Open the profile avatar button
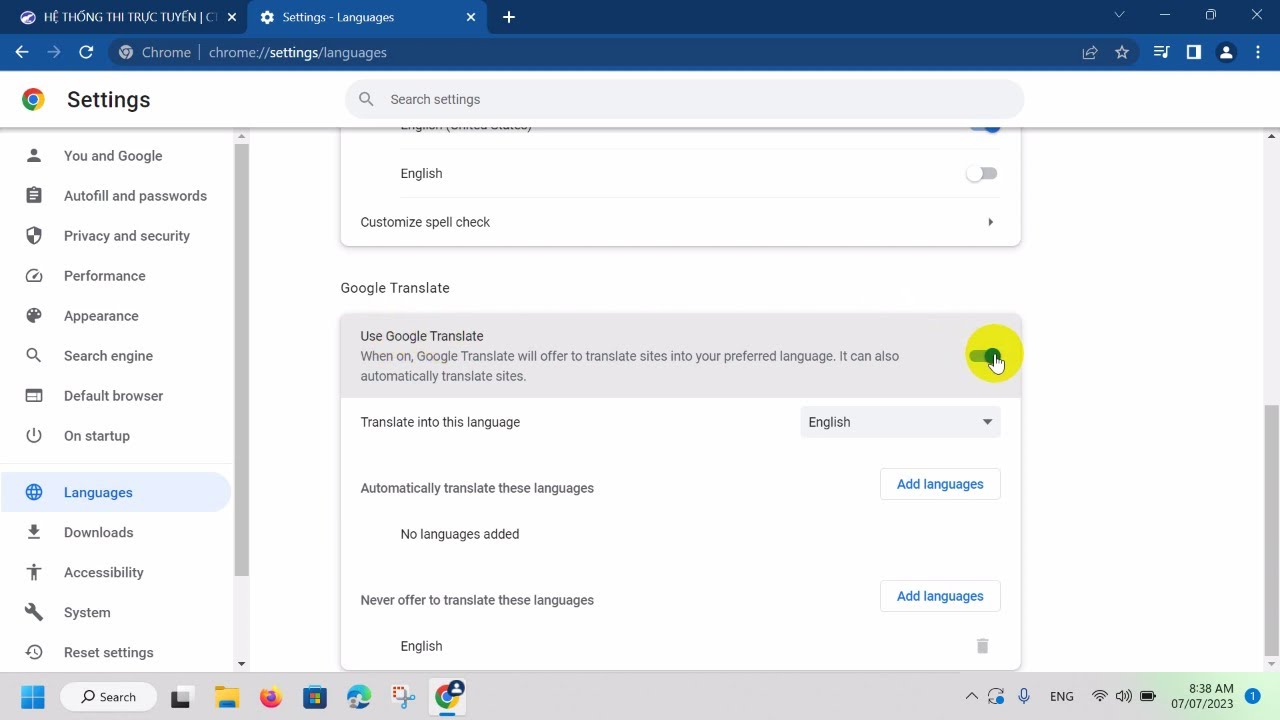The height and width of the screenshot is (720, 1280). pyautogui.click(x=1226, y=52)
